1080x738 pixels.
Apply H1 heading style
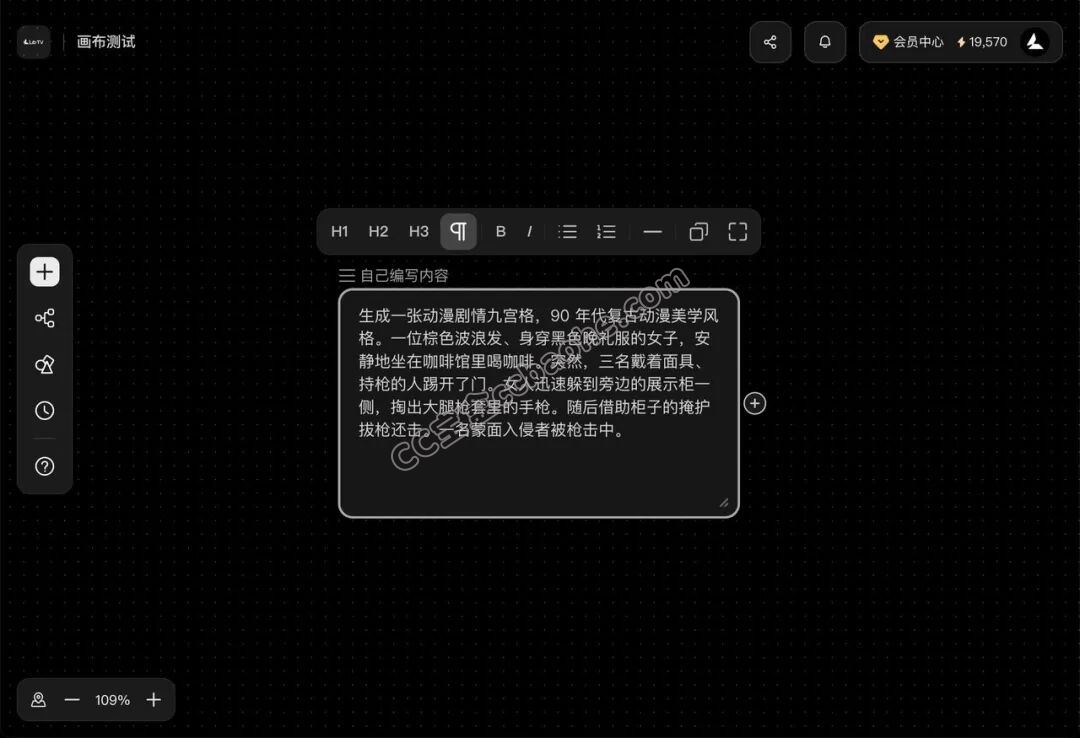tap(340, 232)
